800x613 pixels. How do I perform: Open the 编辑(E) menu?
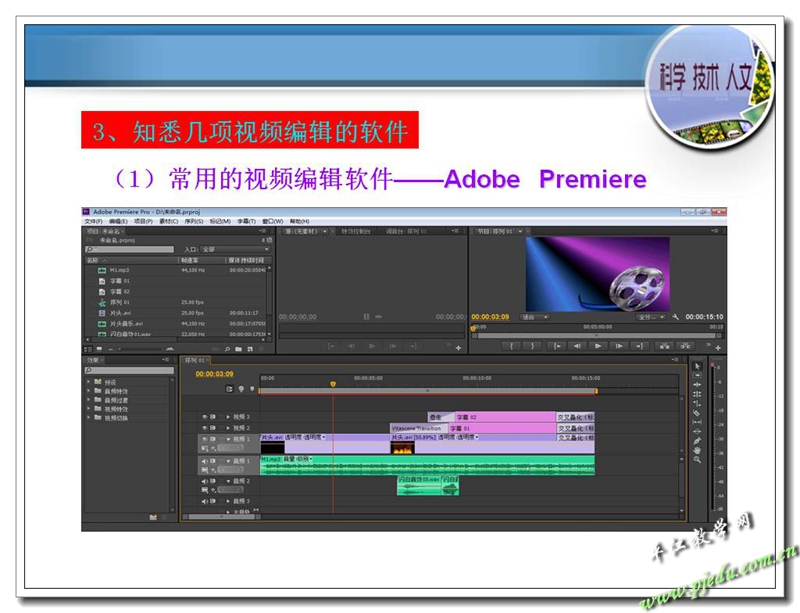[118, 222]
